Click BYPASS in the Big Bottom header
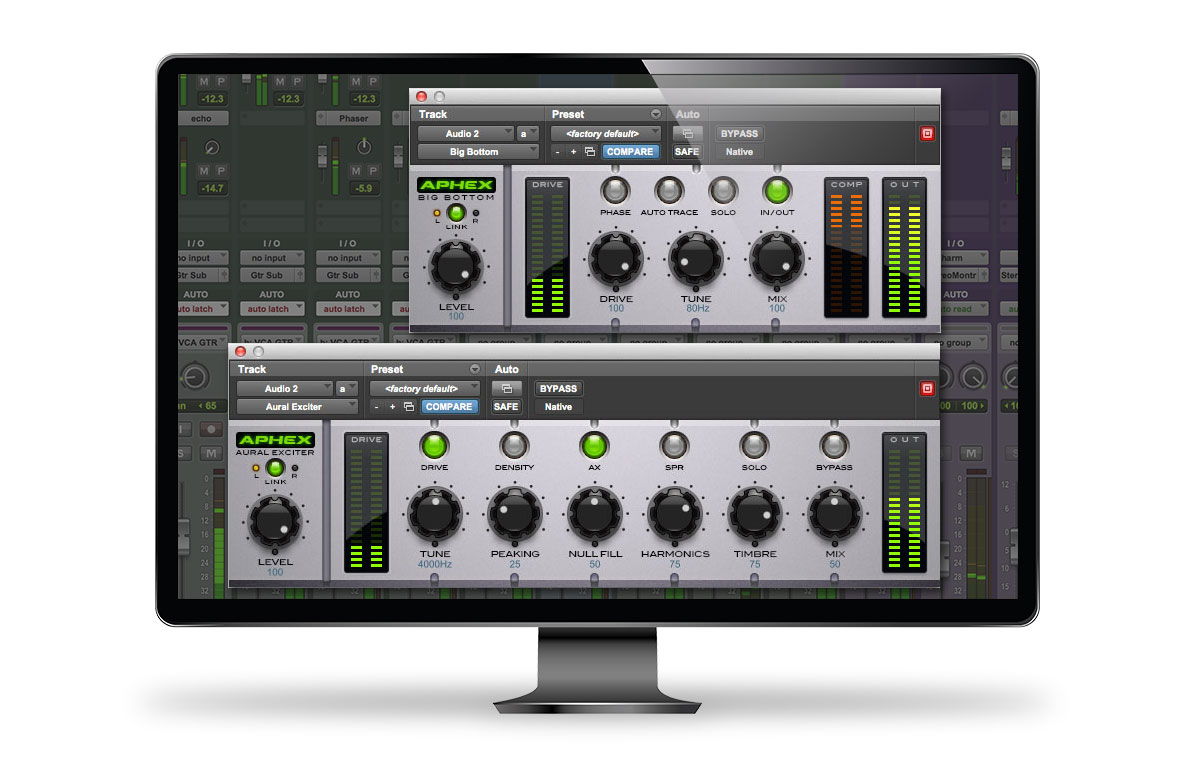 tap(739, 132)
